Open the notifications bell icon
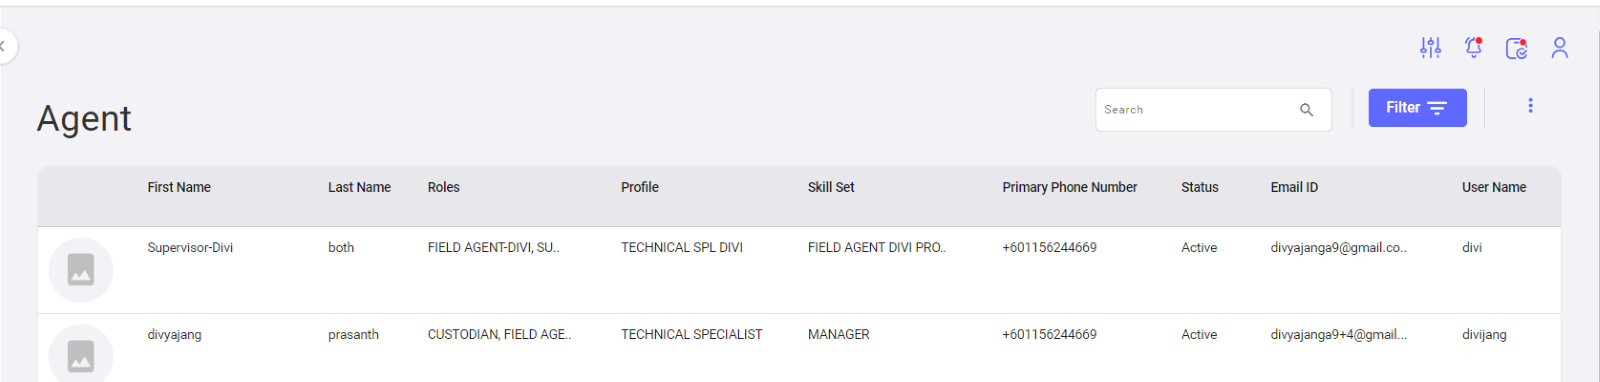Screen dimensions: 1600x382 [1473, 47]
